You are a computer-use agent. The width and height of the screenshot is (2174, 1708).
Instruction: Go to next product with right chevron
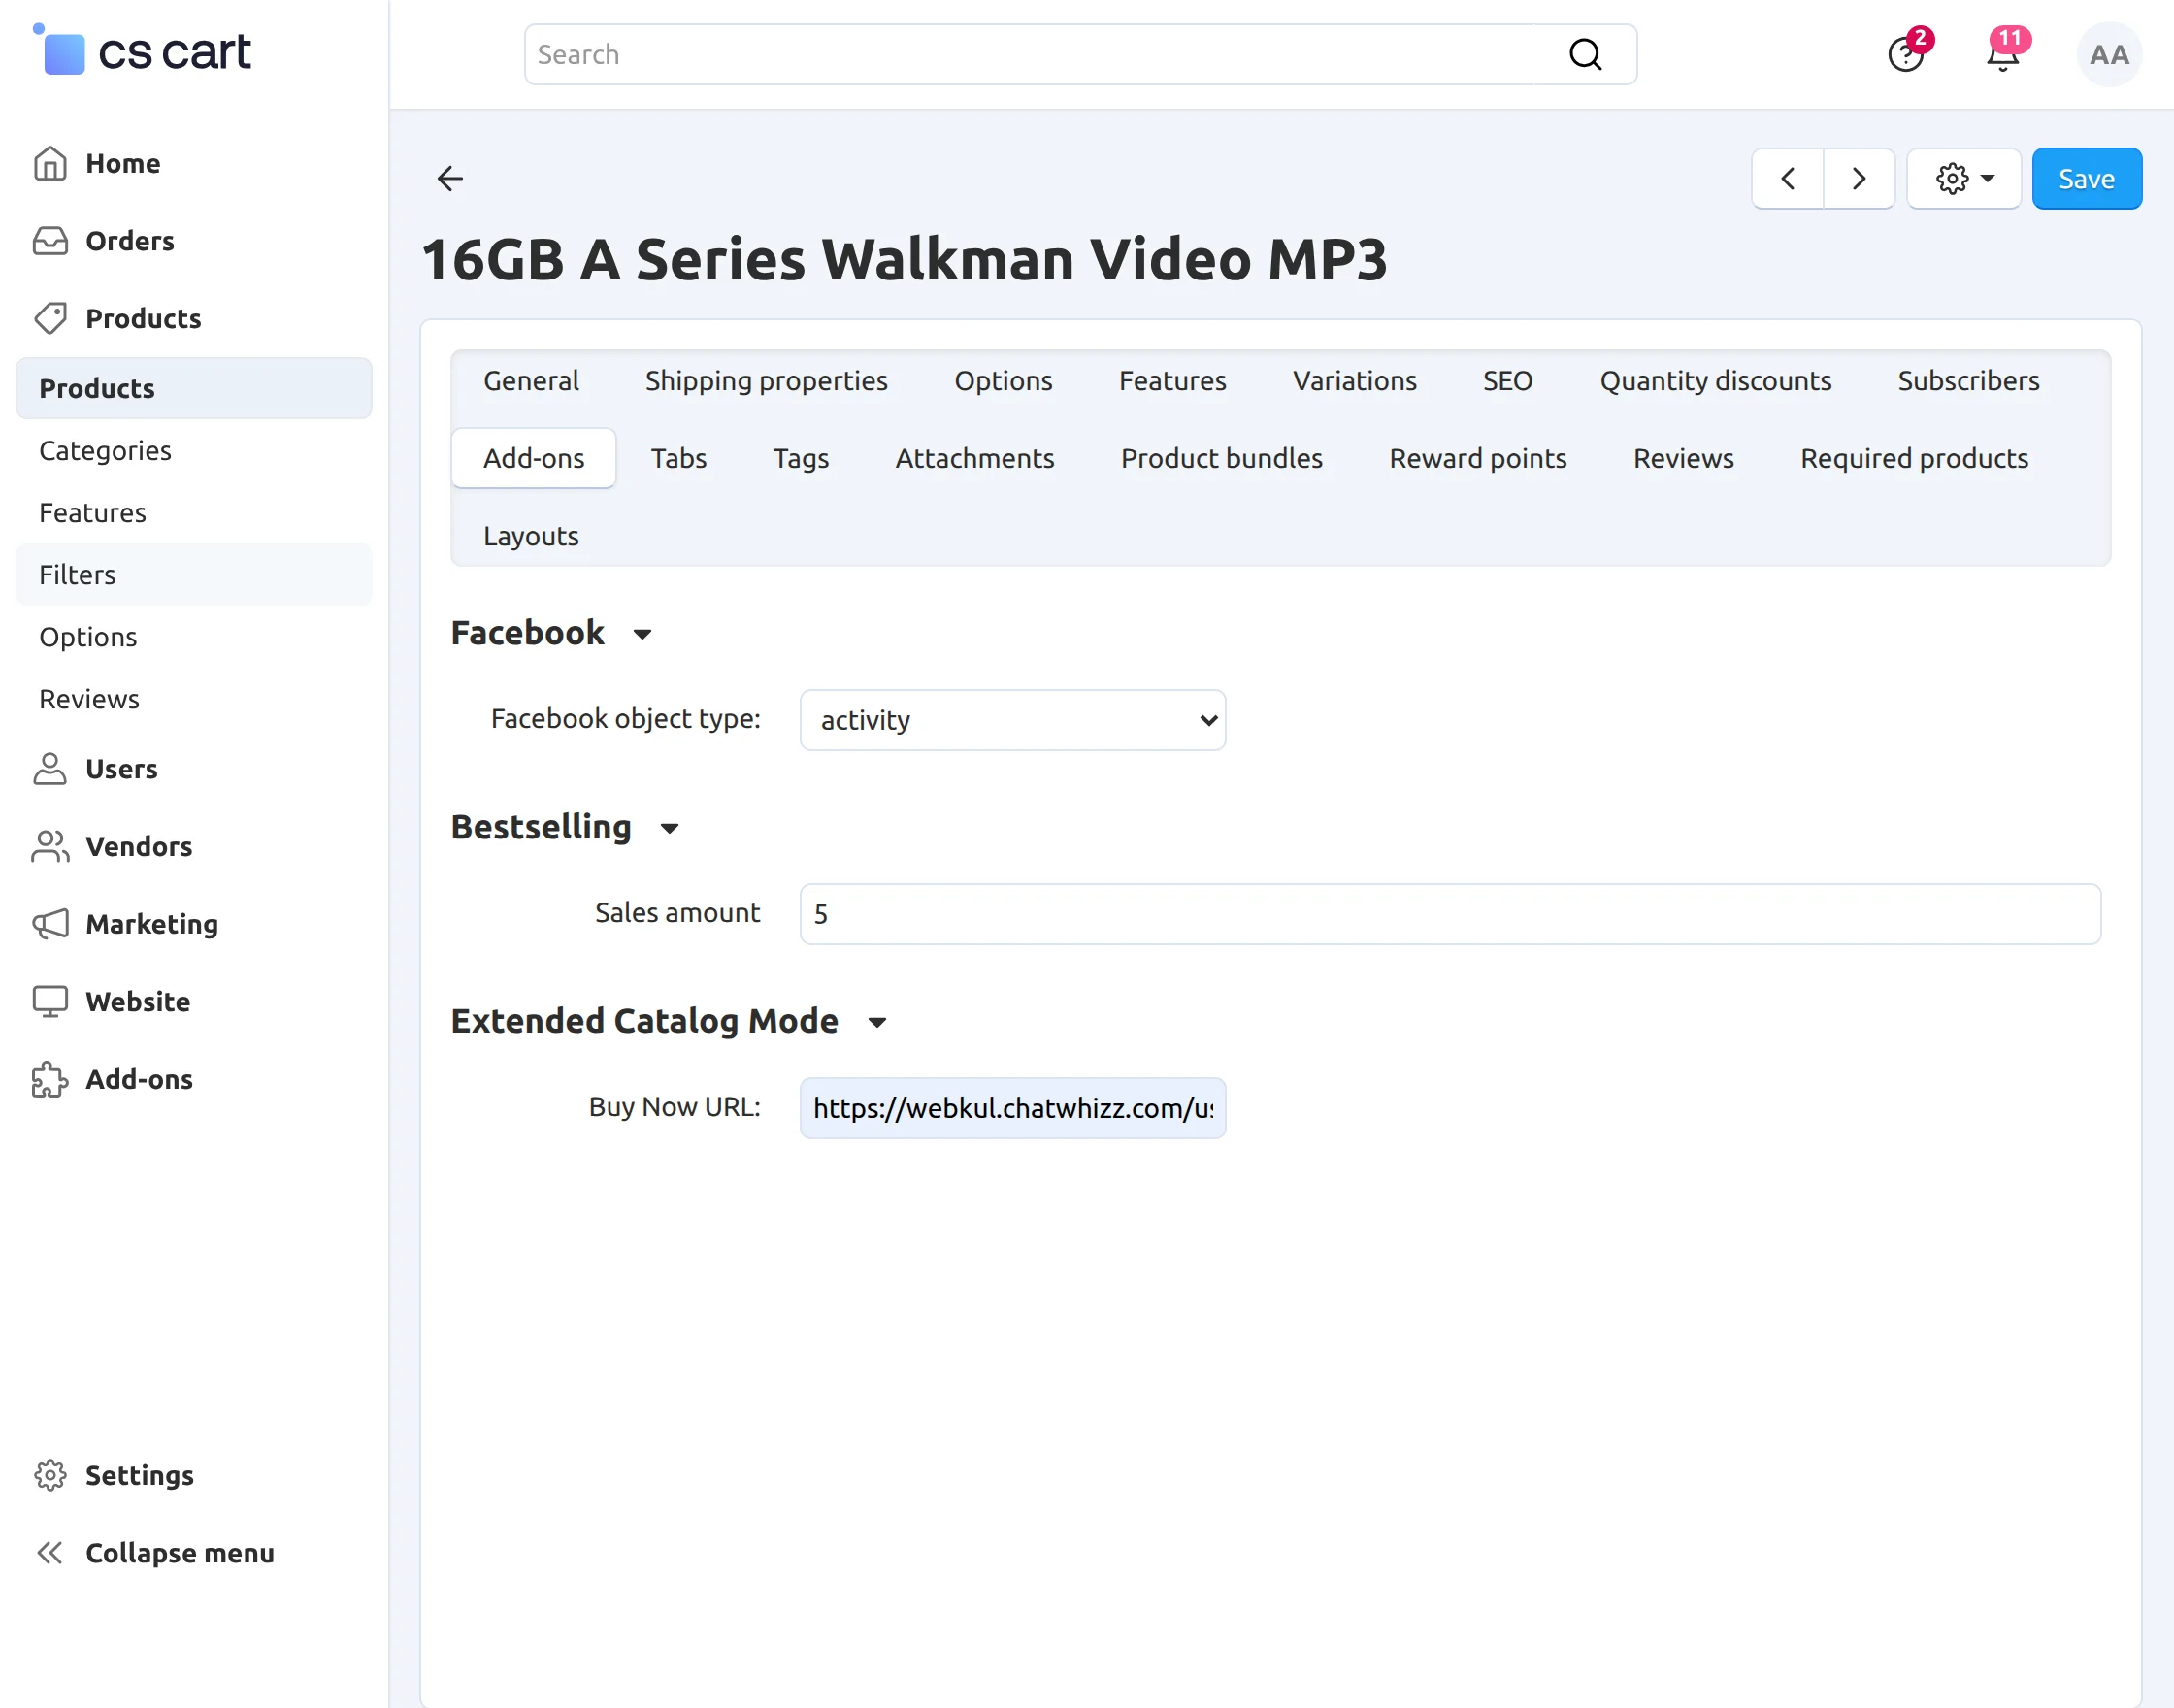1858,178
